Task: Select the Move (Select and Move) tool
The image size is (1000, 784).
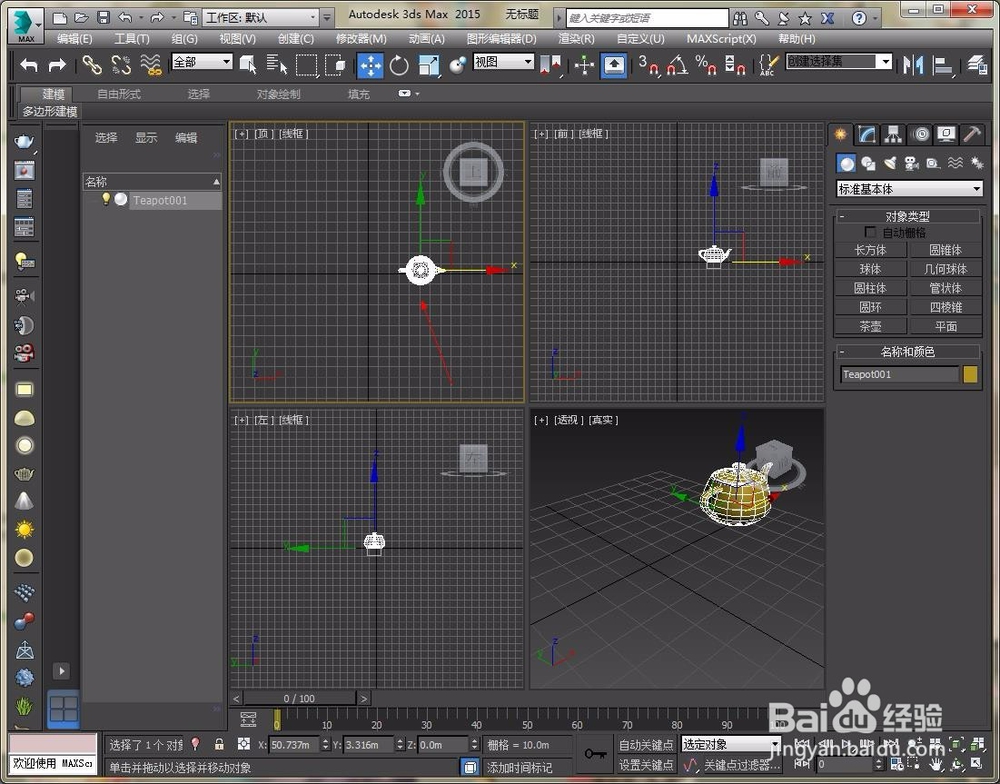Action: click(370, 65)
